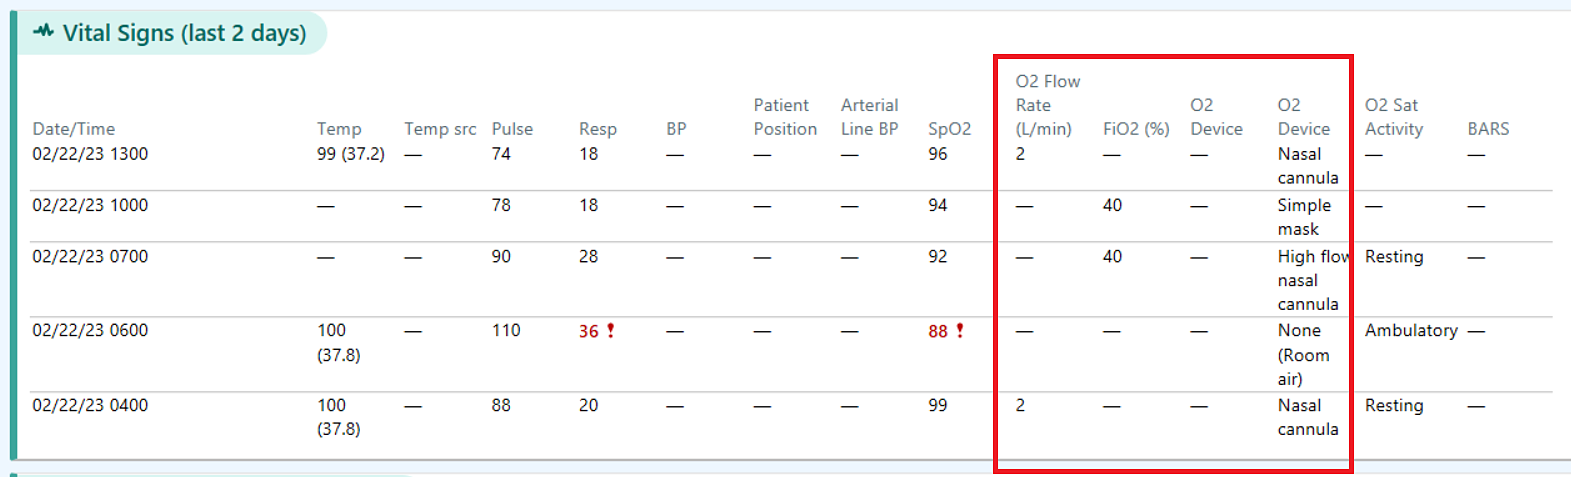
Task: Click the Ambulatory activity cell
Action: click(x=1411, y=330)
